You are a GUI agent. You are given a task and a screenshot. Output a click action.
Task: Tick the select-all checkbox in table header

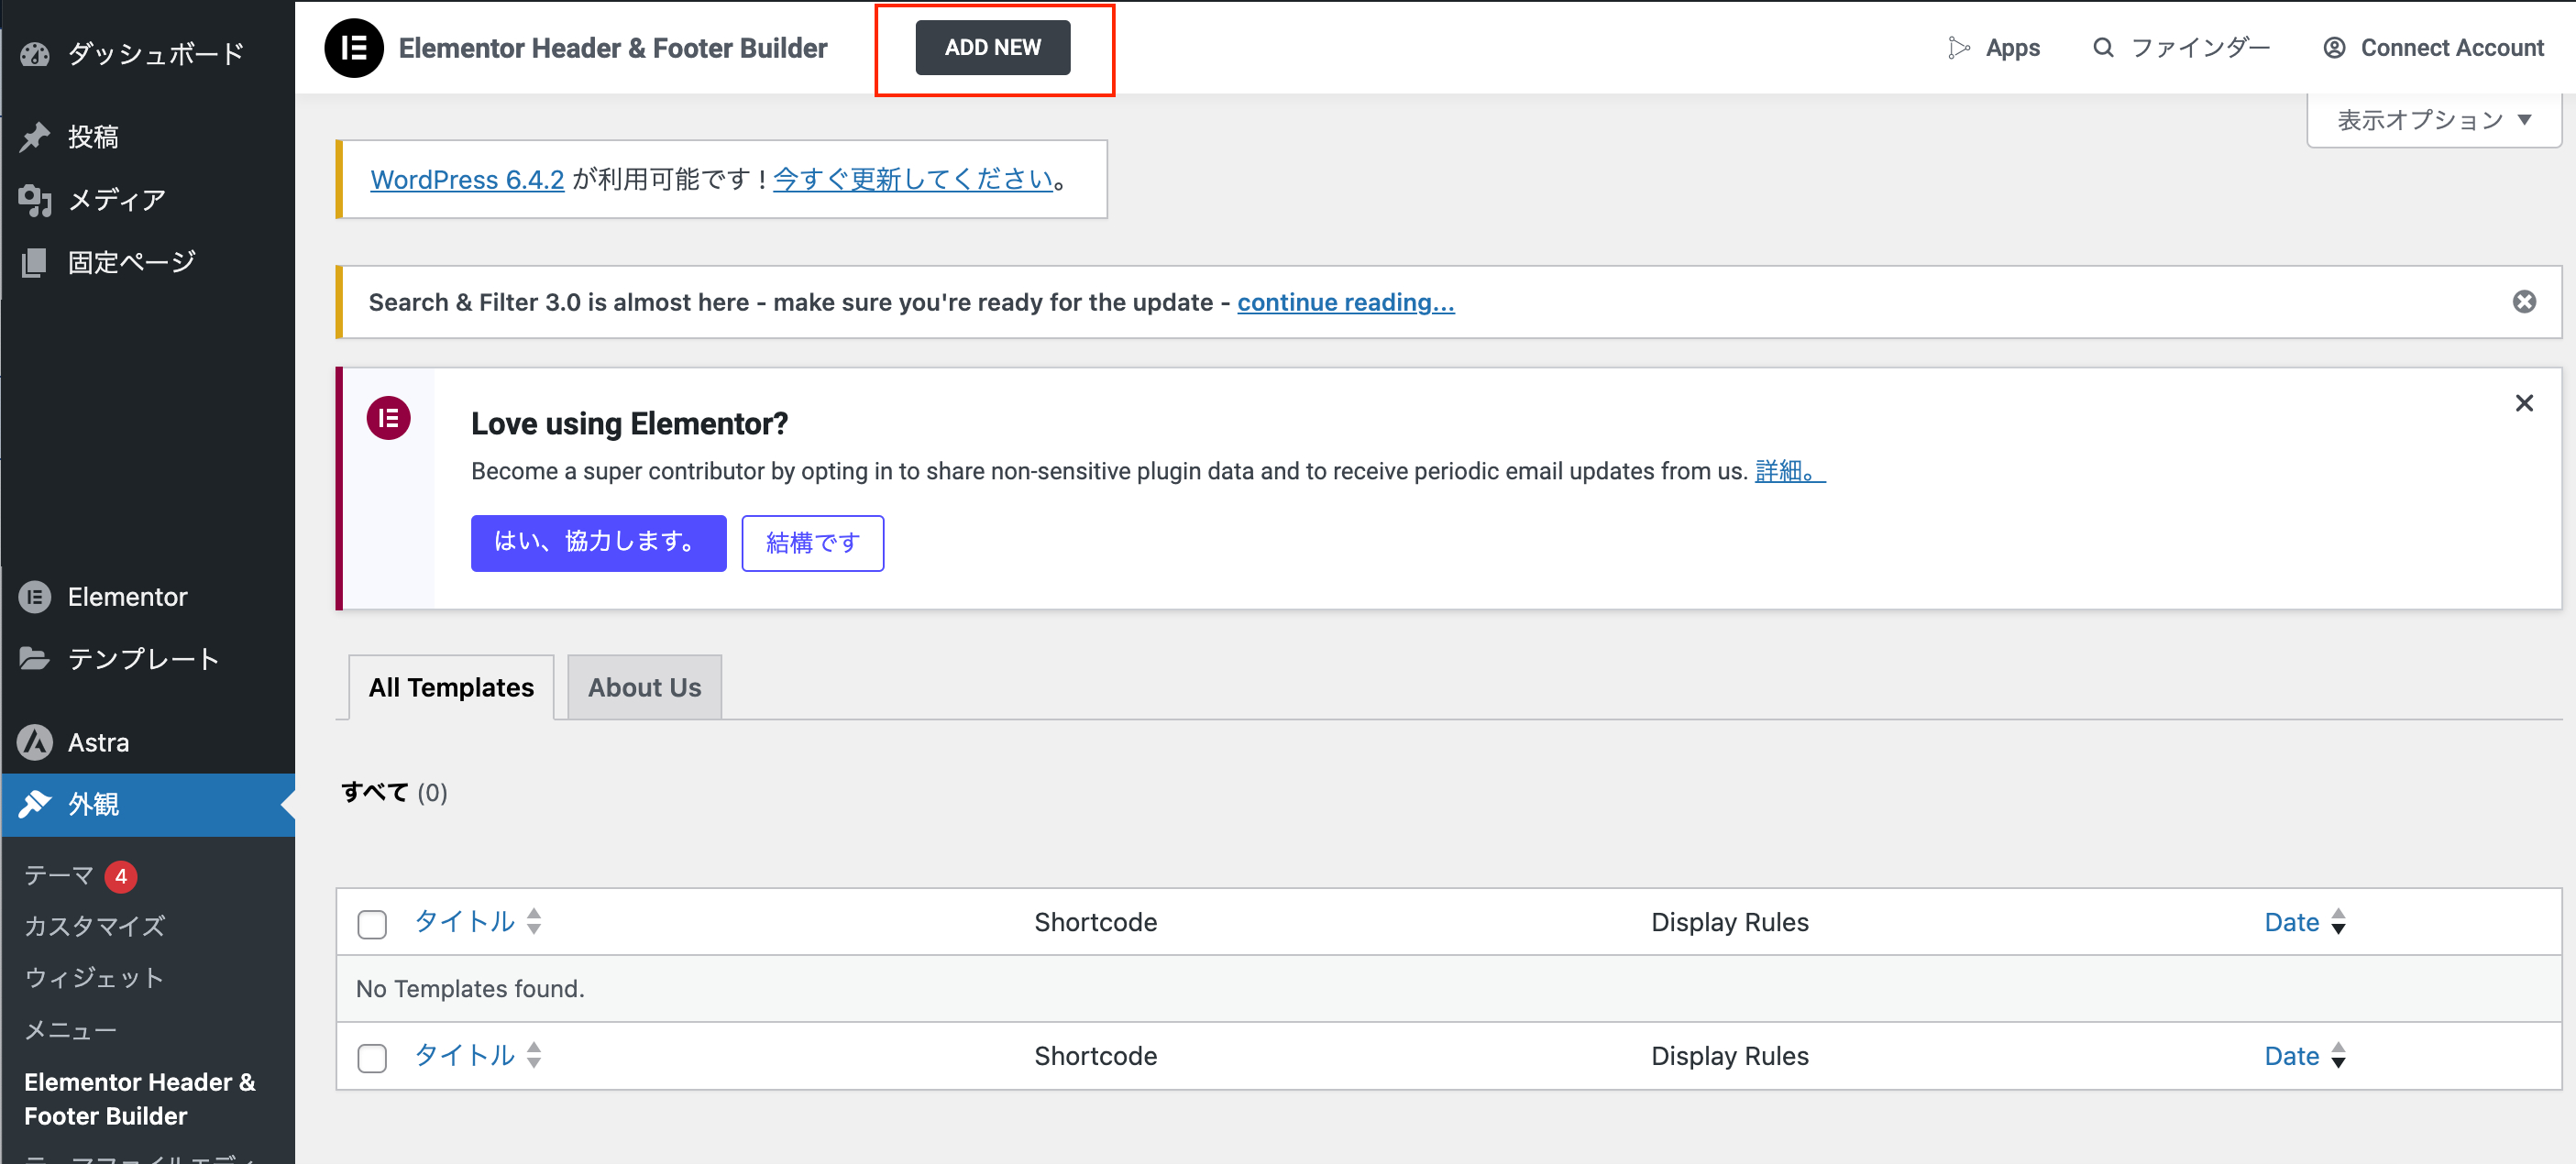pos(372,923)
